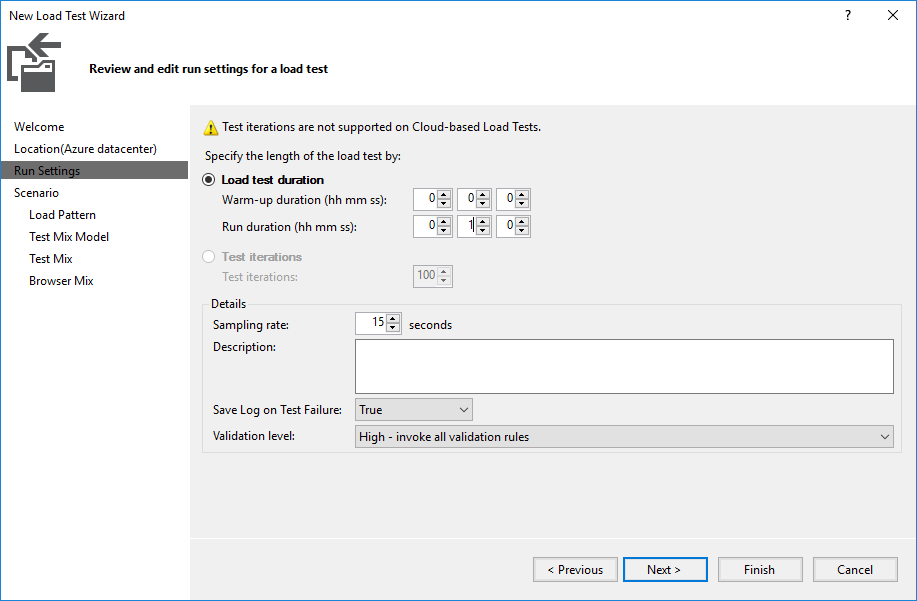The width and height of the screenshot is (917, 601).
Task: Click the Next button
Action: point(665,569)
